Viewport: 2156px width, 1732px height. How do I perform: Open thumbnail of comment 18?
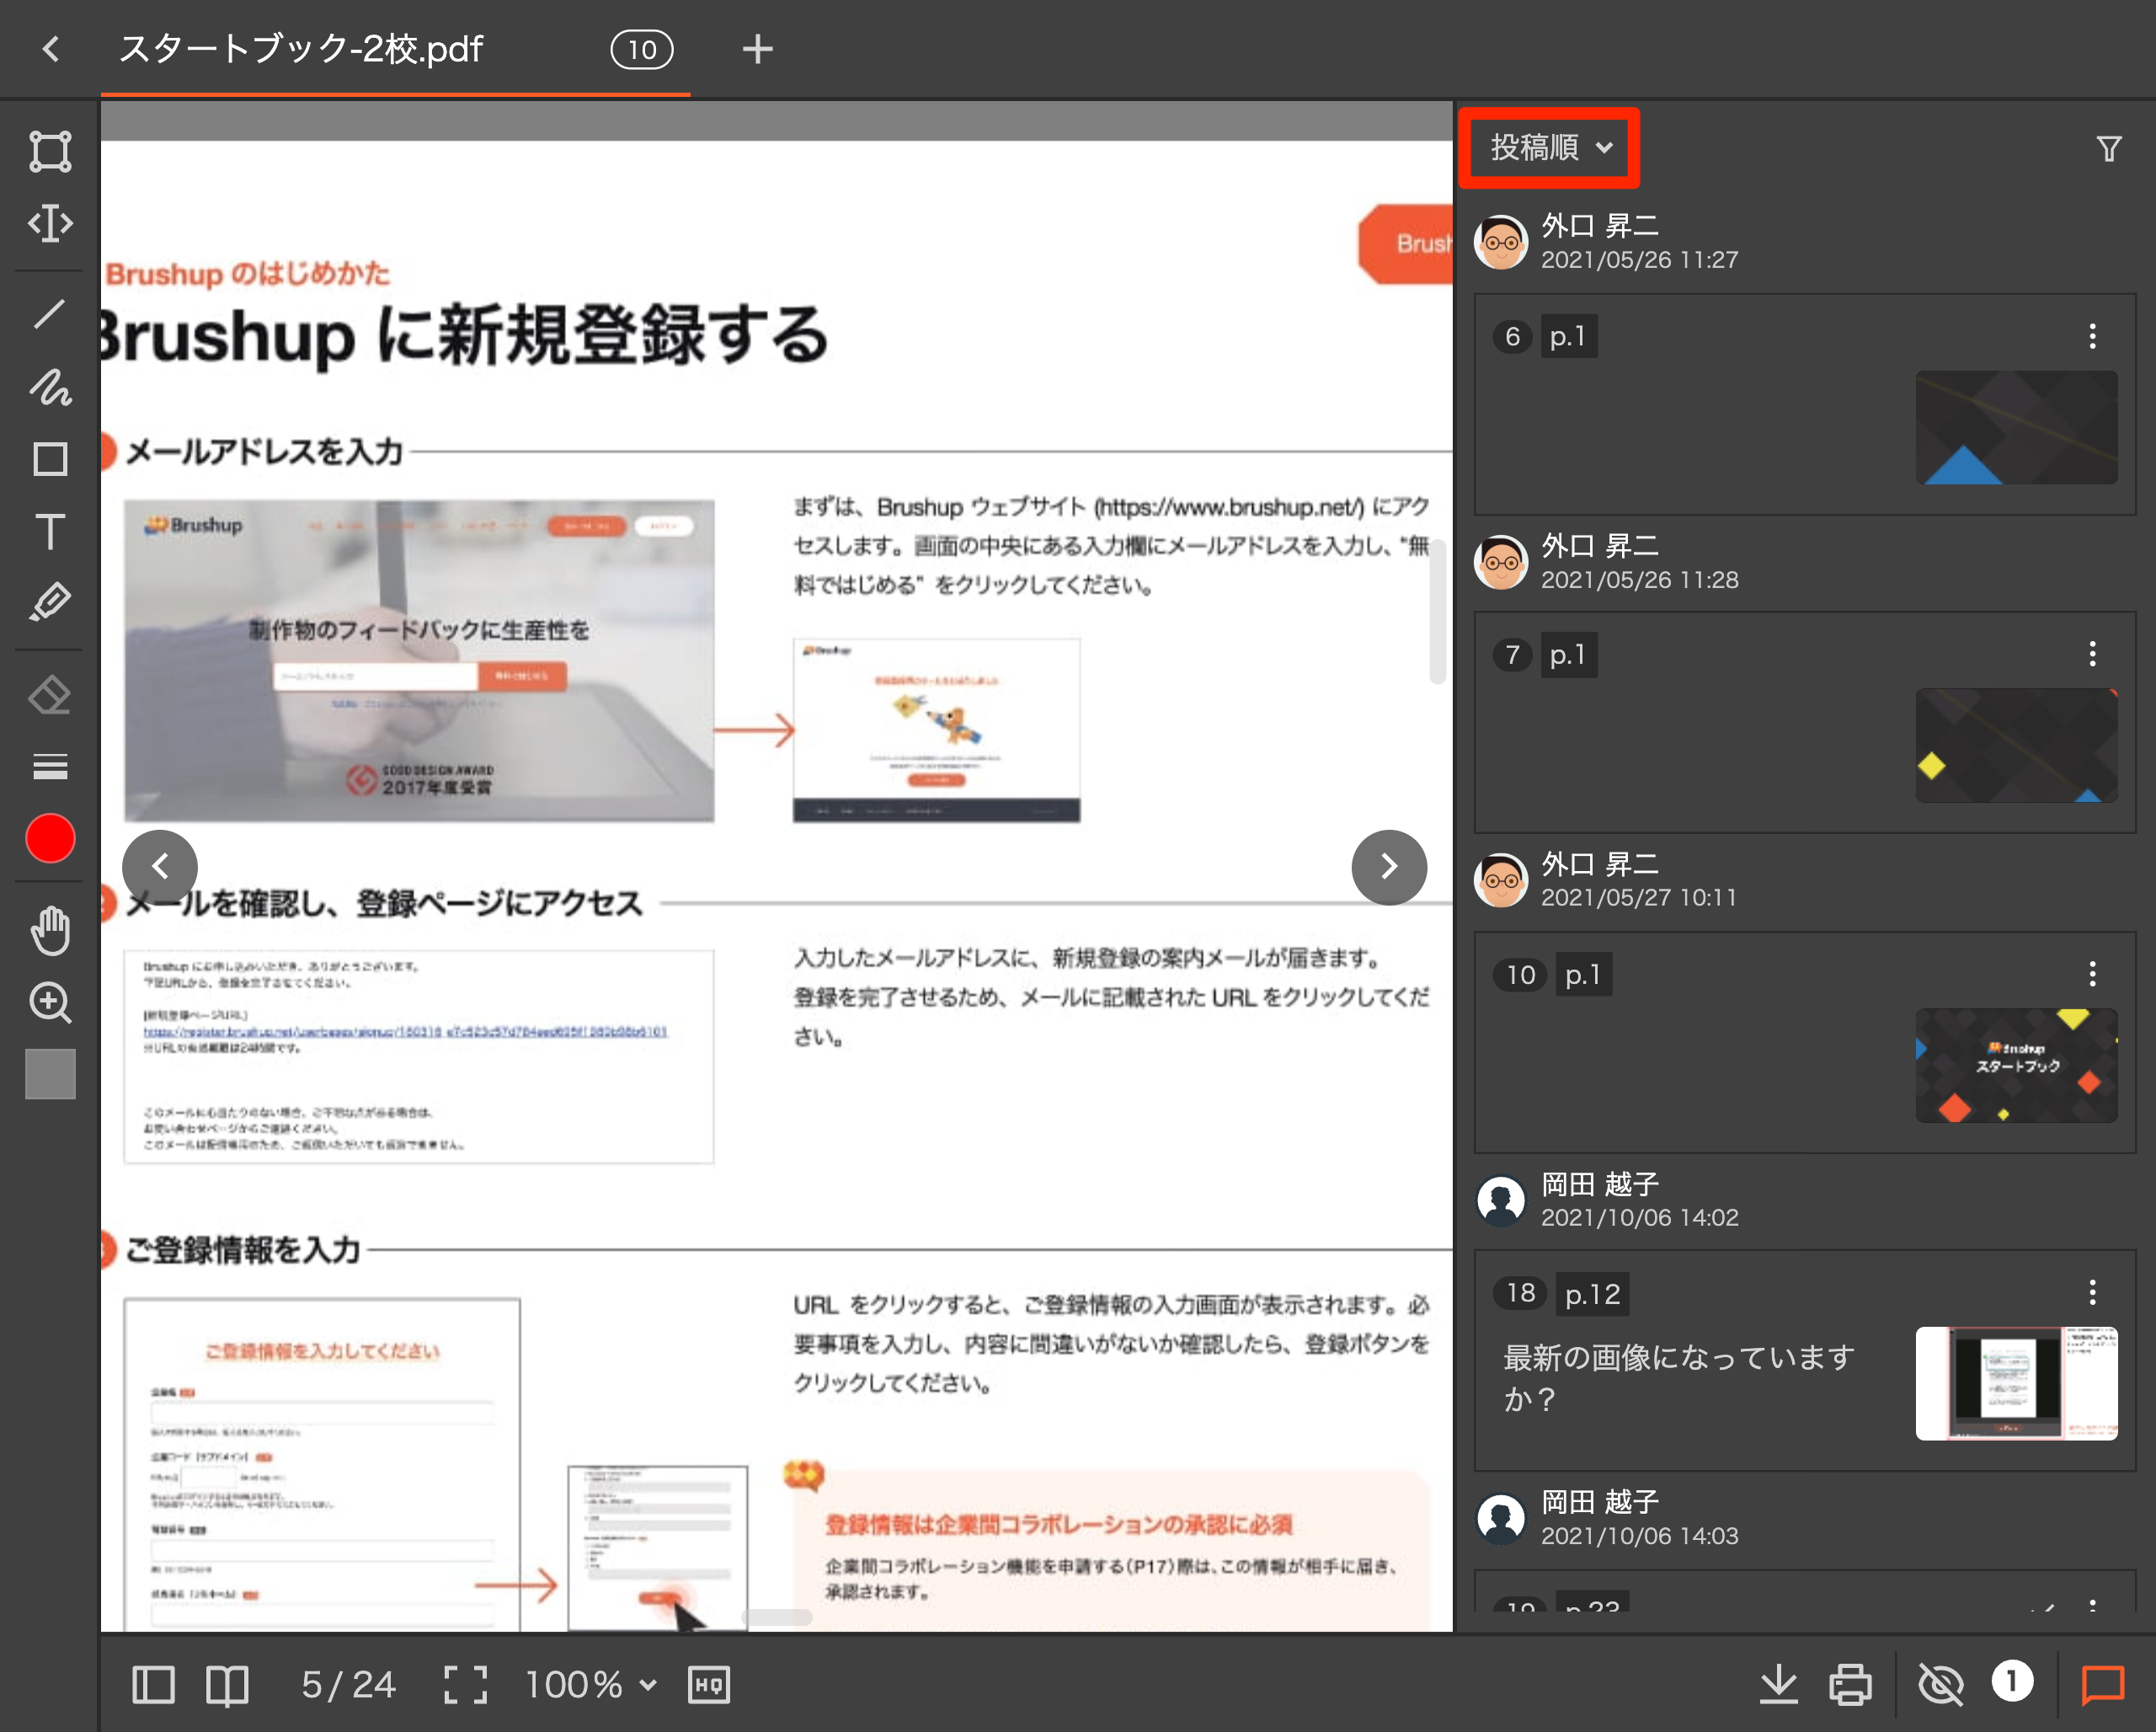tap(2016, 1383)
